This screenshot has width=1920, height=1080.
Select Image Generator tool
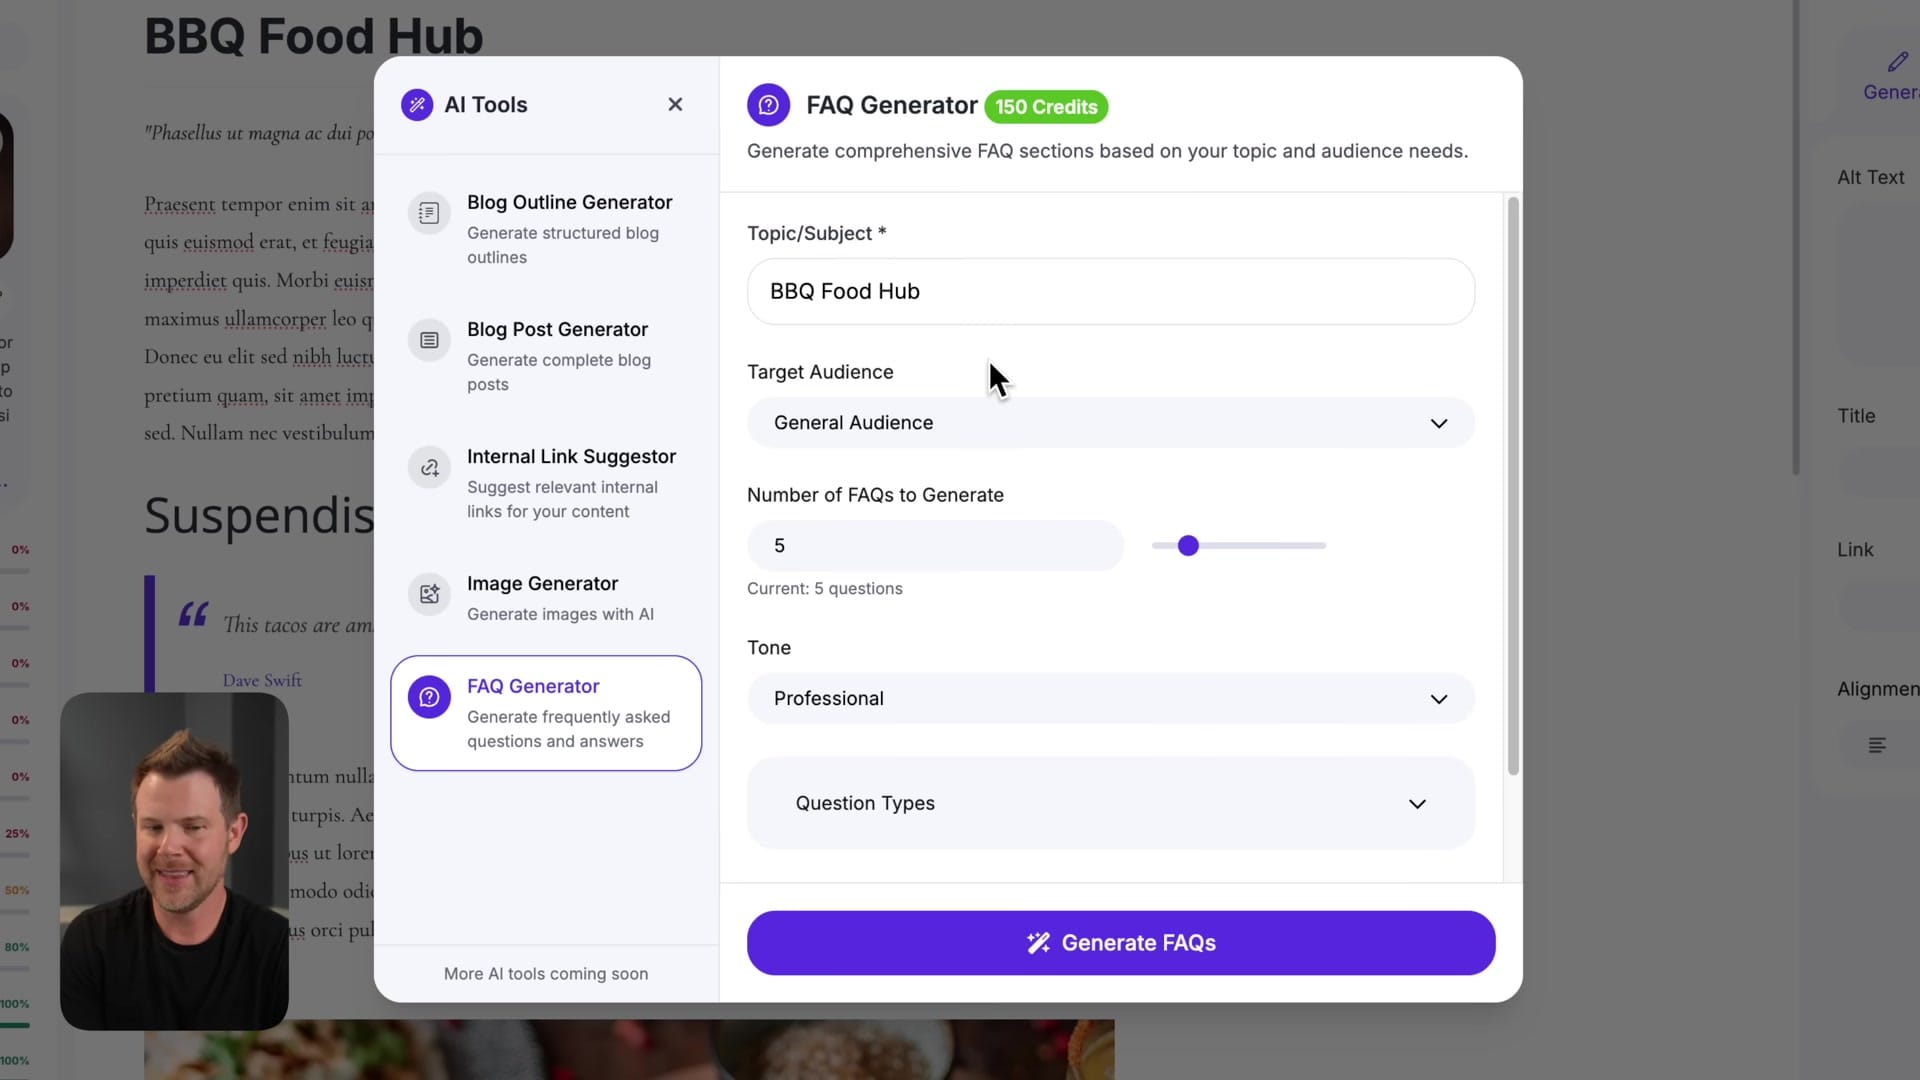(546, 598)
